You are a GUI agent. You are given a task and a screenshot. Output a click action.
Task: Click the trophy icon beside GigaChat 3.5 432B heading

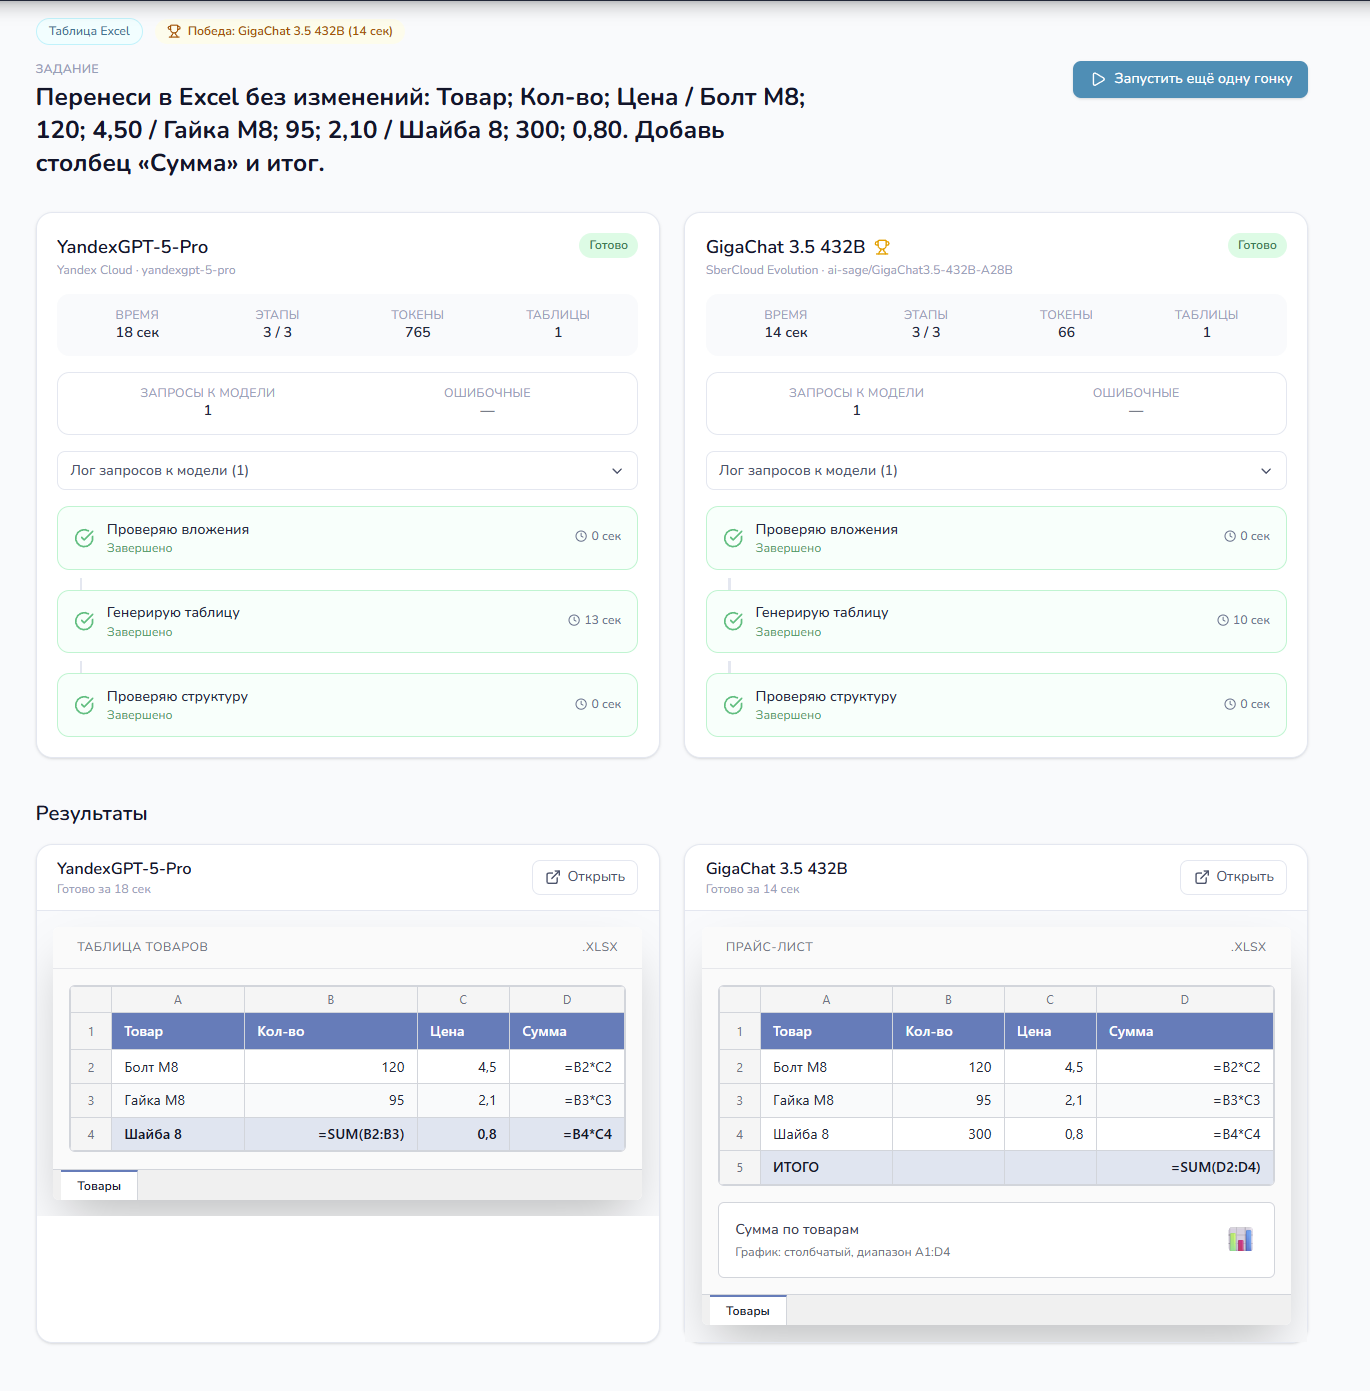tap(882, 247)
